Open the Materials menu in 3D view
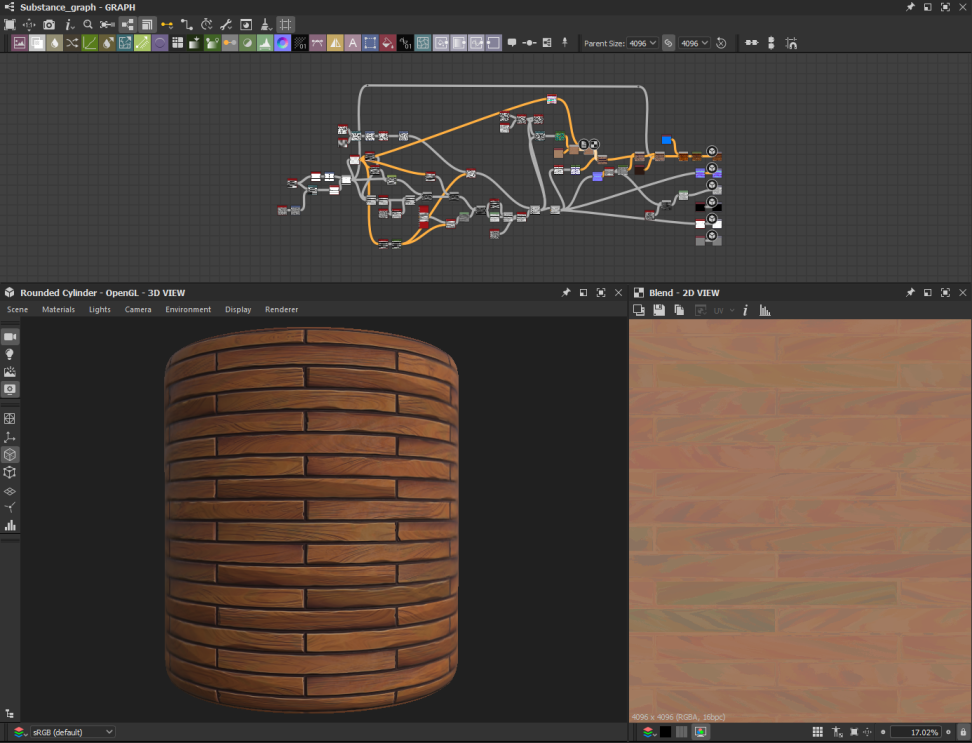Viewport: 972px width, 743px height. point(58,310)
